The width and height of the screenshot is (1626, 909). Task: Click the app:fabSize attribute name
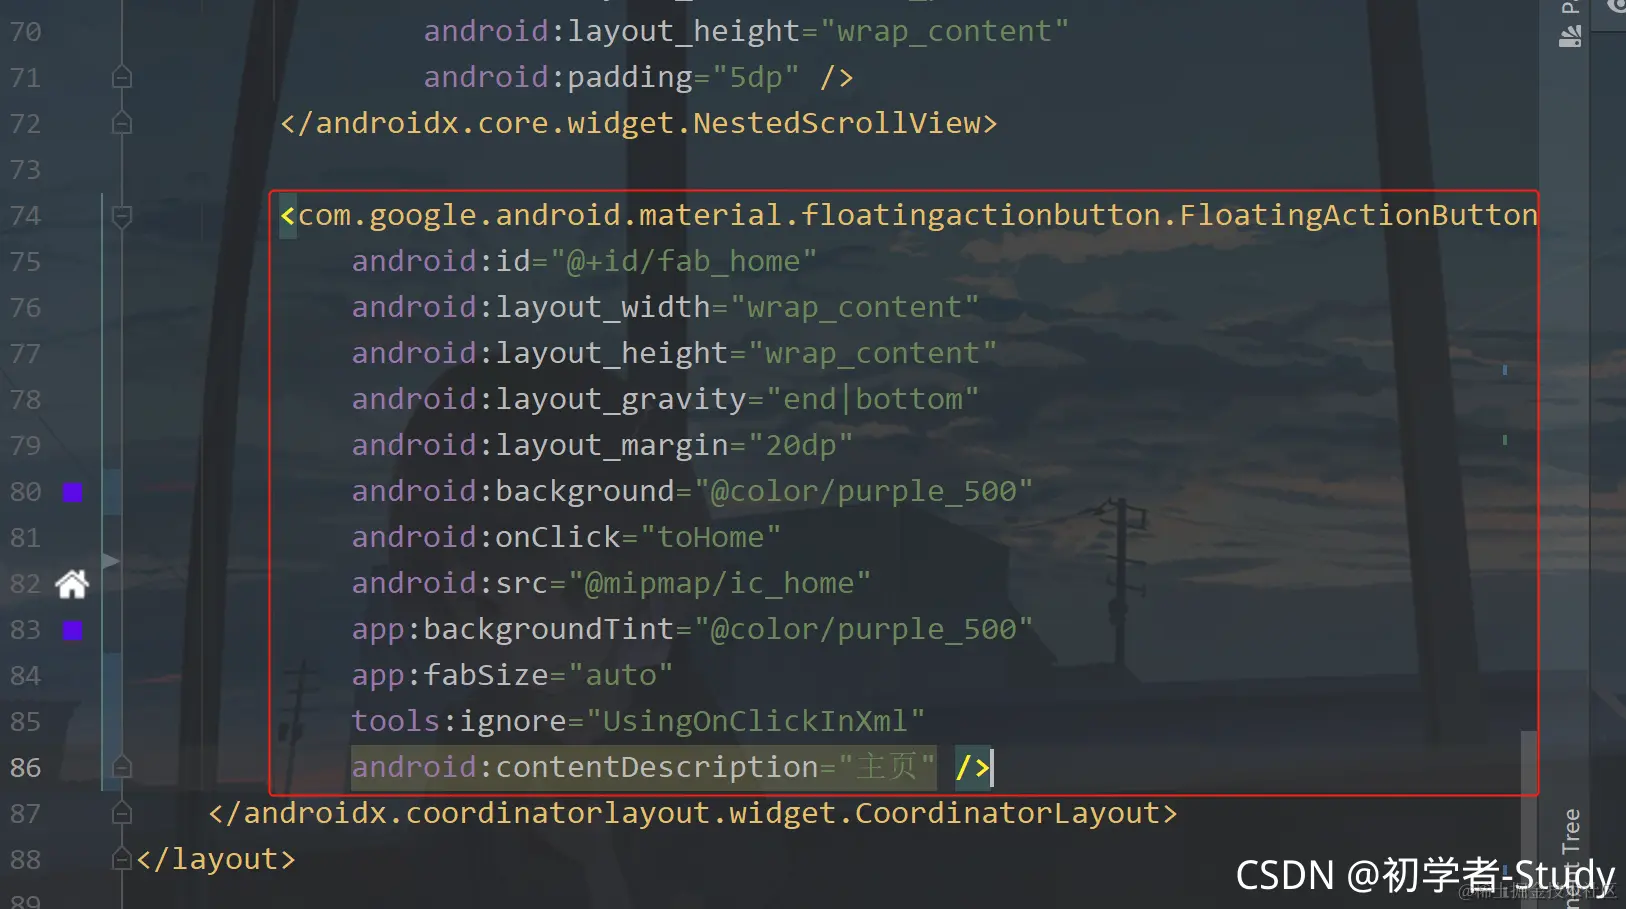coord(450,676)
